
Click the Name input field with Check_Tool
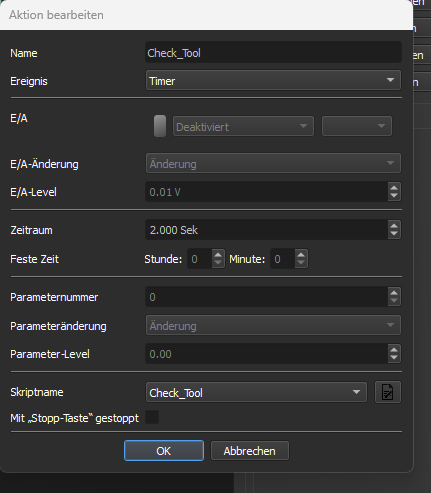coord(273,52)
